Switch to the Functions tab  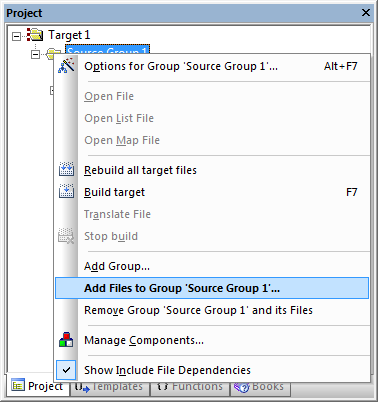pos(189,387)
